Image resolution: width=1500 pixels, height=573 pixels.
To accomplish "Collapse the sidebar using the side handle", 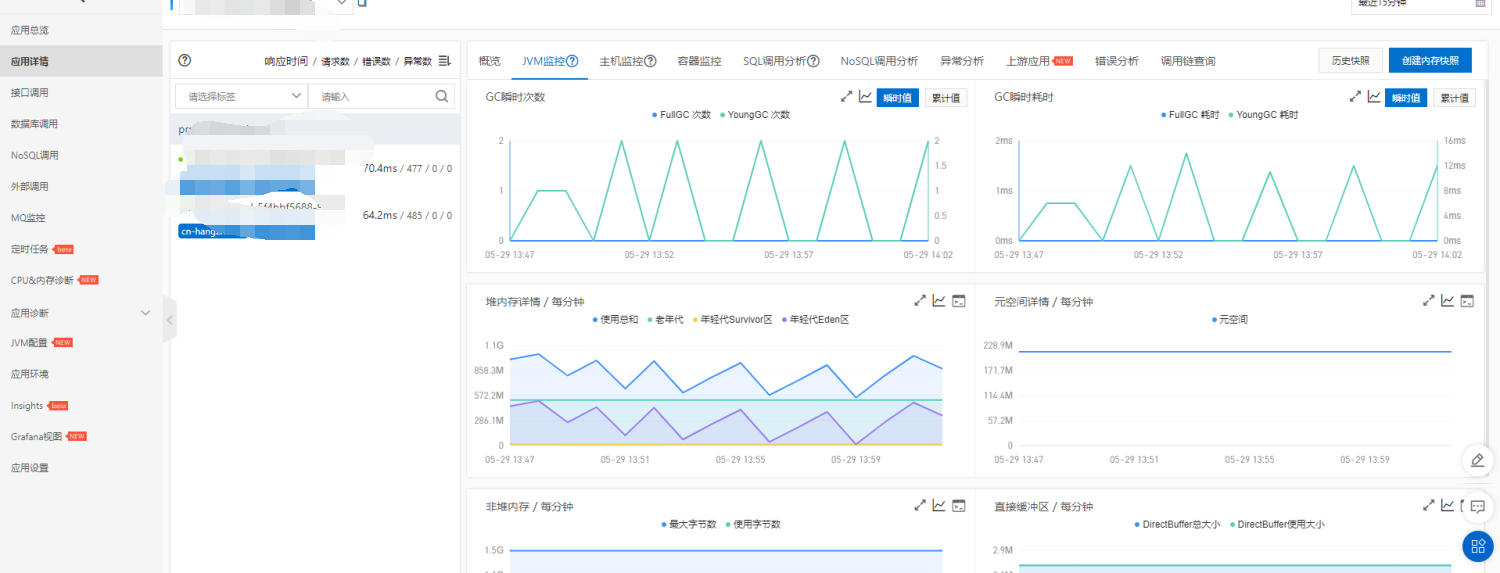I will pyautogui.click(x=169, y=320).
